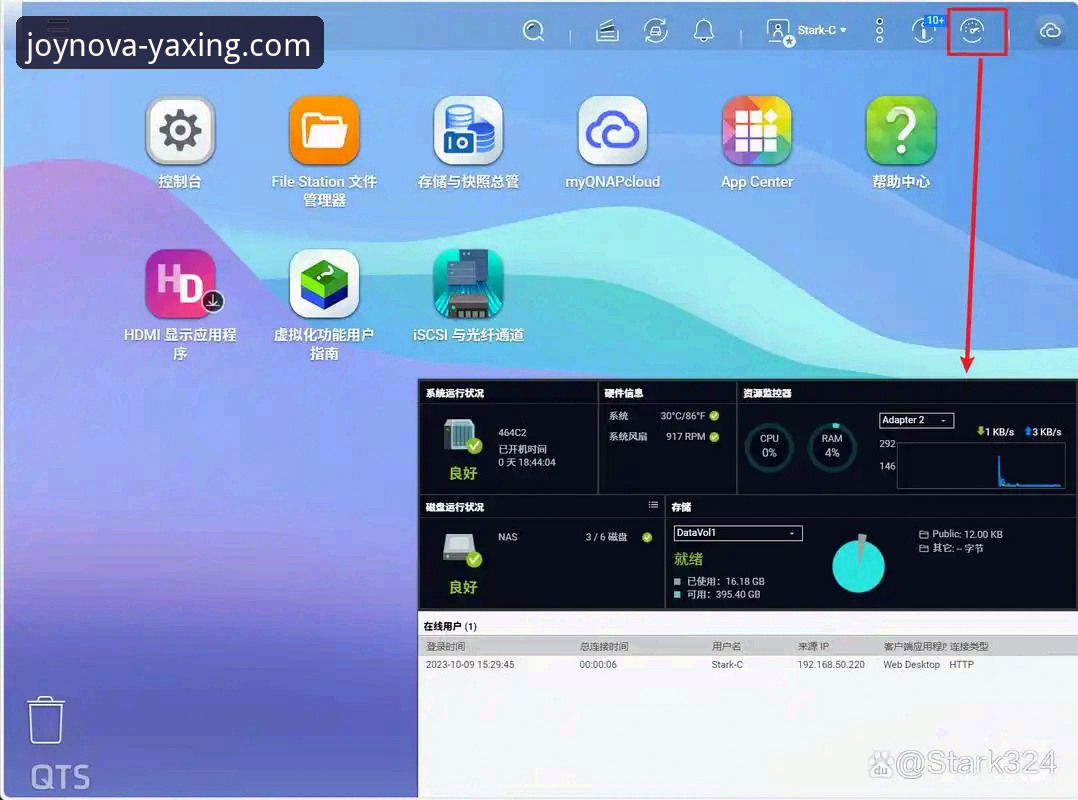1078x800 pixels.
Task: Click the DataVol1 storage pie chart
Action: (858, 564)
